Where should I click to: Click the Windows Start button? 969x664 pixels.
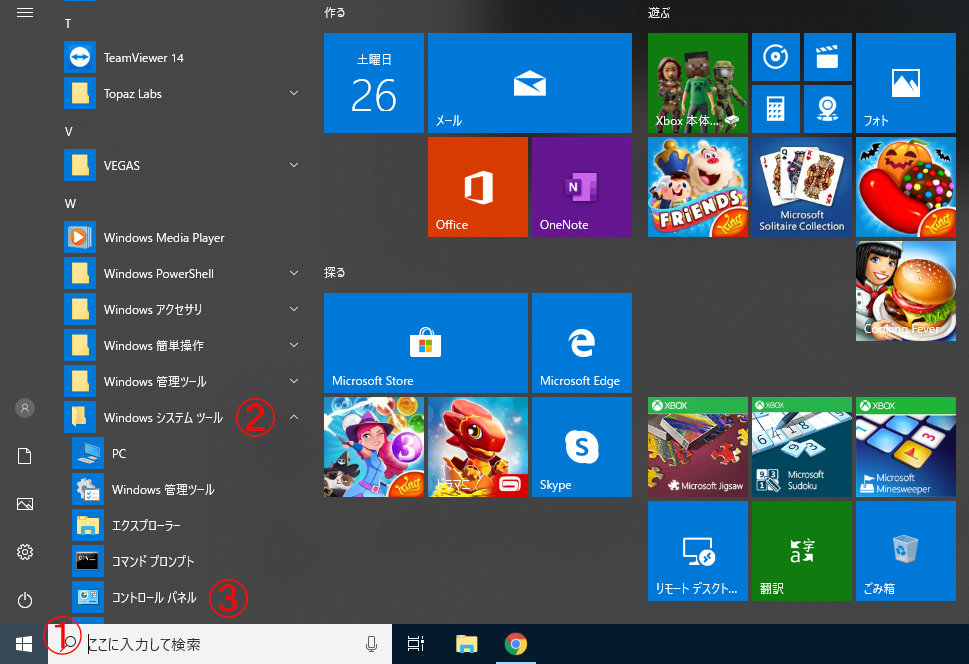click(24, 644)
